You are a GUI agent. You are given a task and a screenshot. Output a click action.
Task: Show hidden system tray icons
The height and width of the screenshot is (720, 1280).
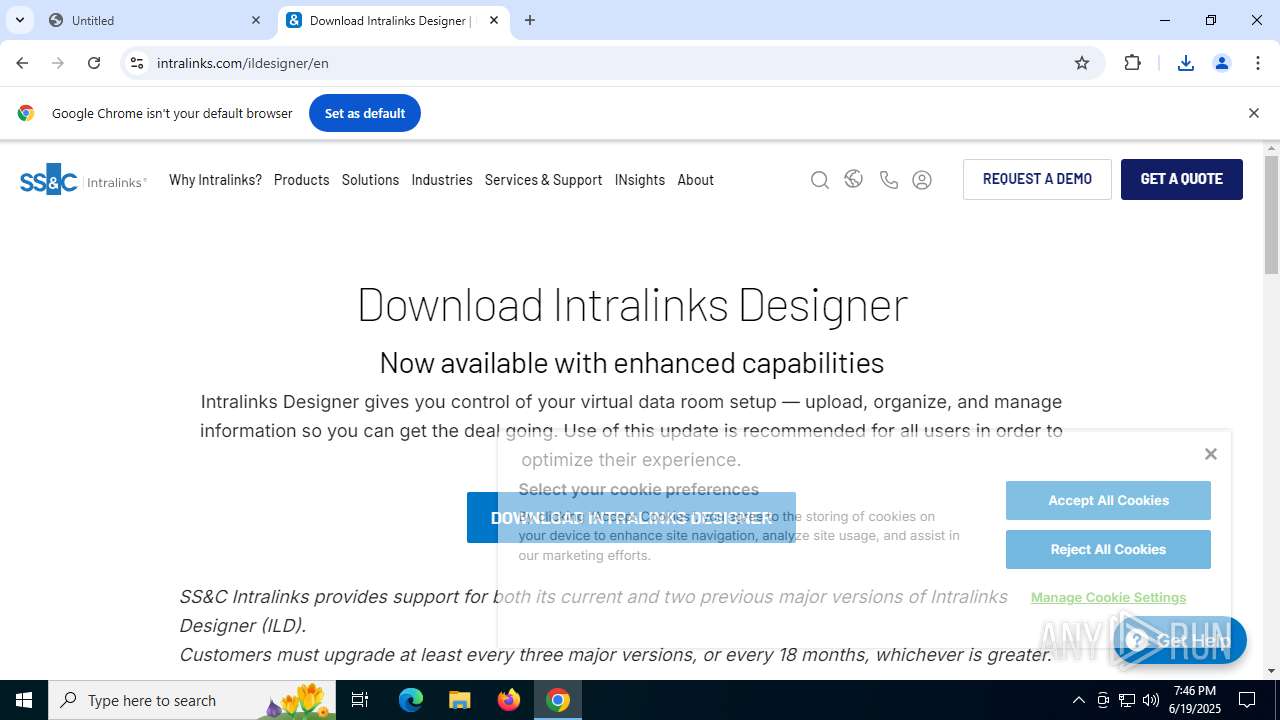1078,700
